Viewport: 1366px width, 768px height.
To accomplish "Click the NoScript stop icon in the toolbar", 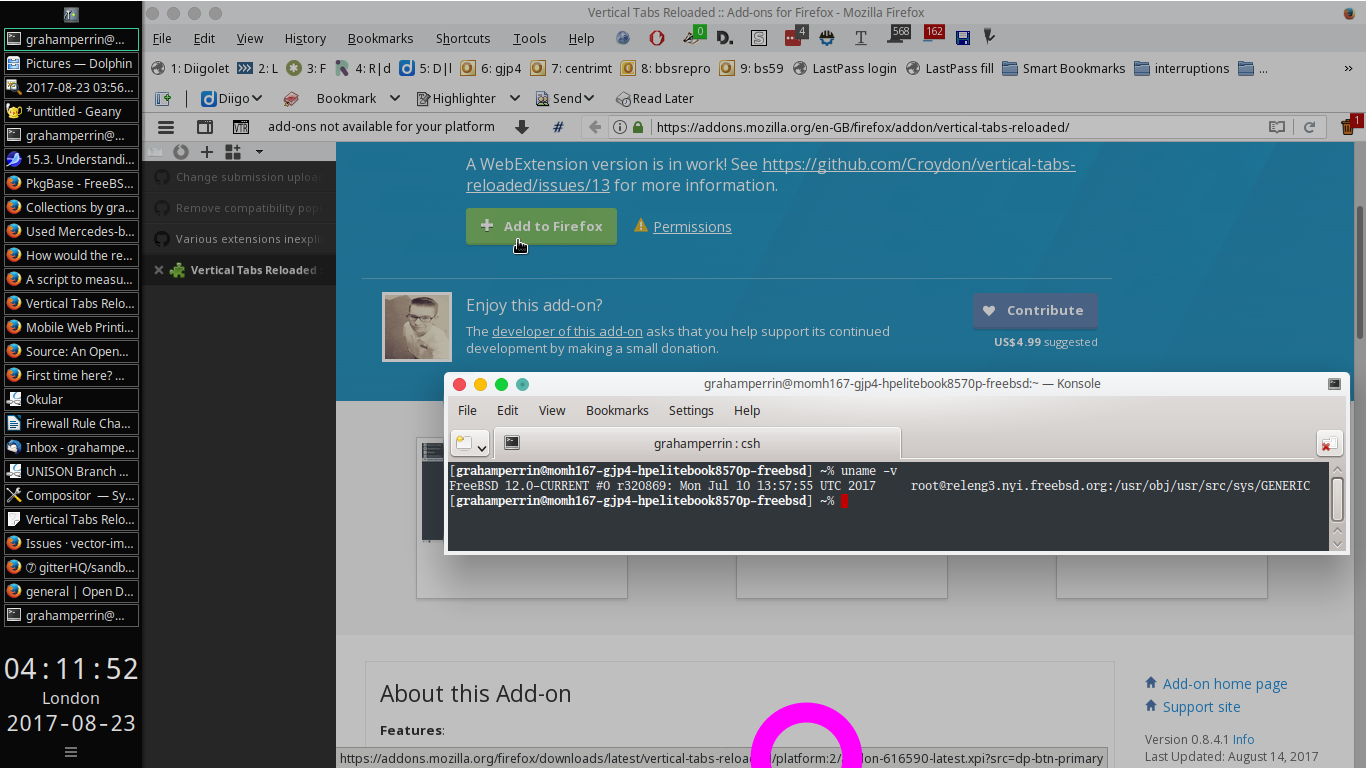I will pyautogui.click(x=657, y=37).
